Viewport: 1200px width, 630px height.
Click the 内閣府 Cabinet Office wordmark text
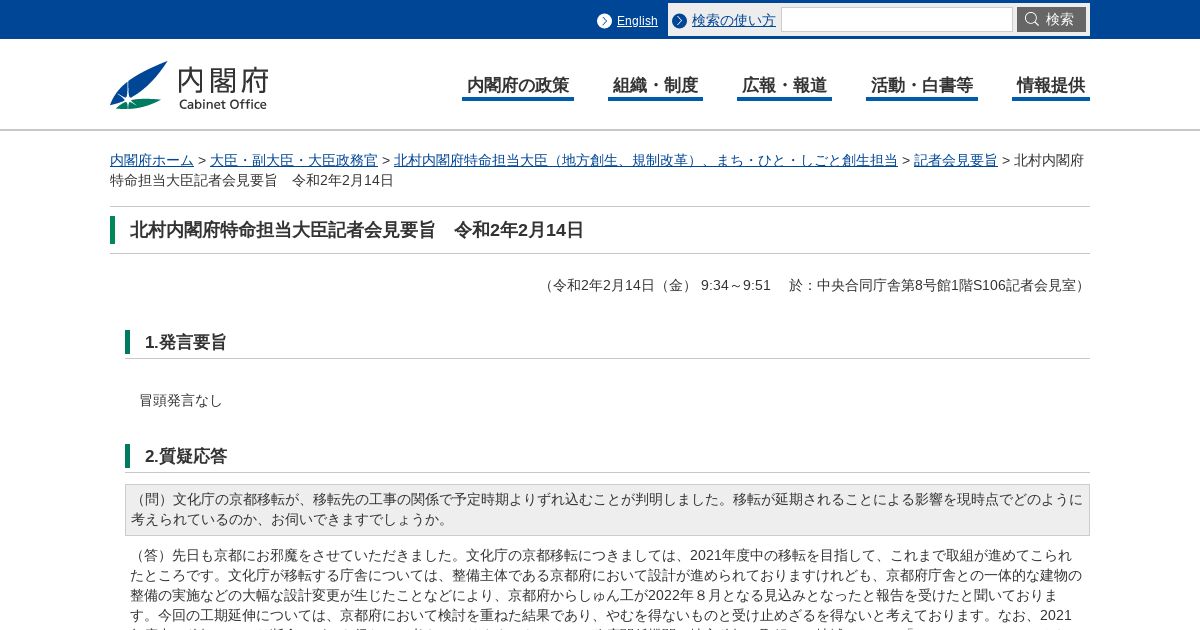(223, 87)
